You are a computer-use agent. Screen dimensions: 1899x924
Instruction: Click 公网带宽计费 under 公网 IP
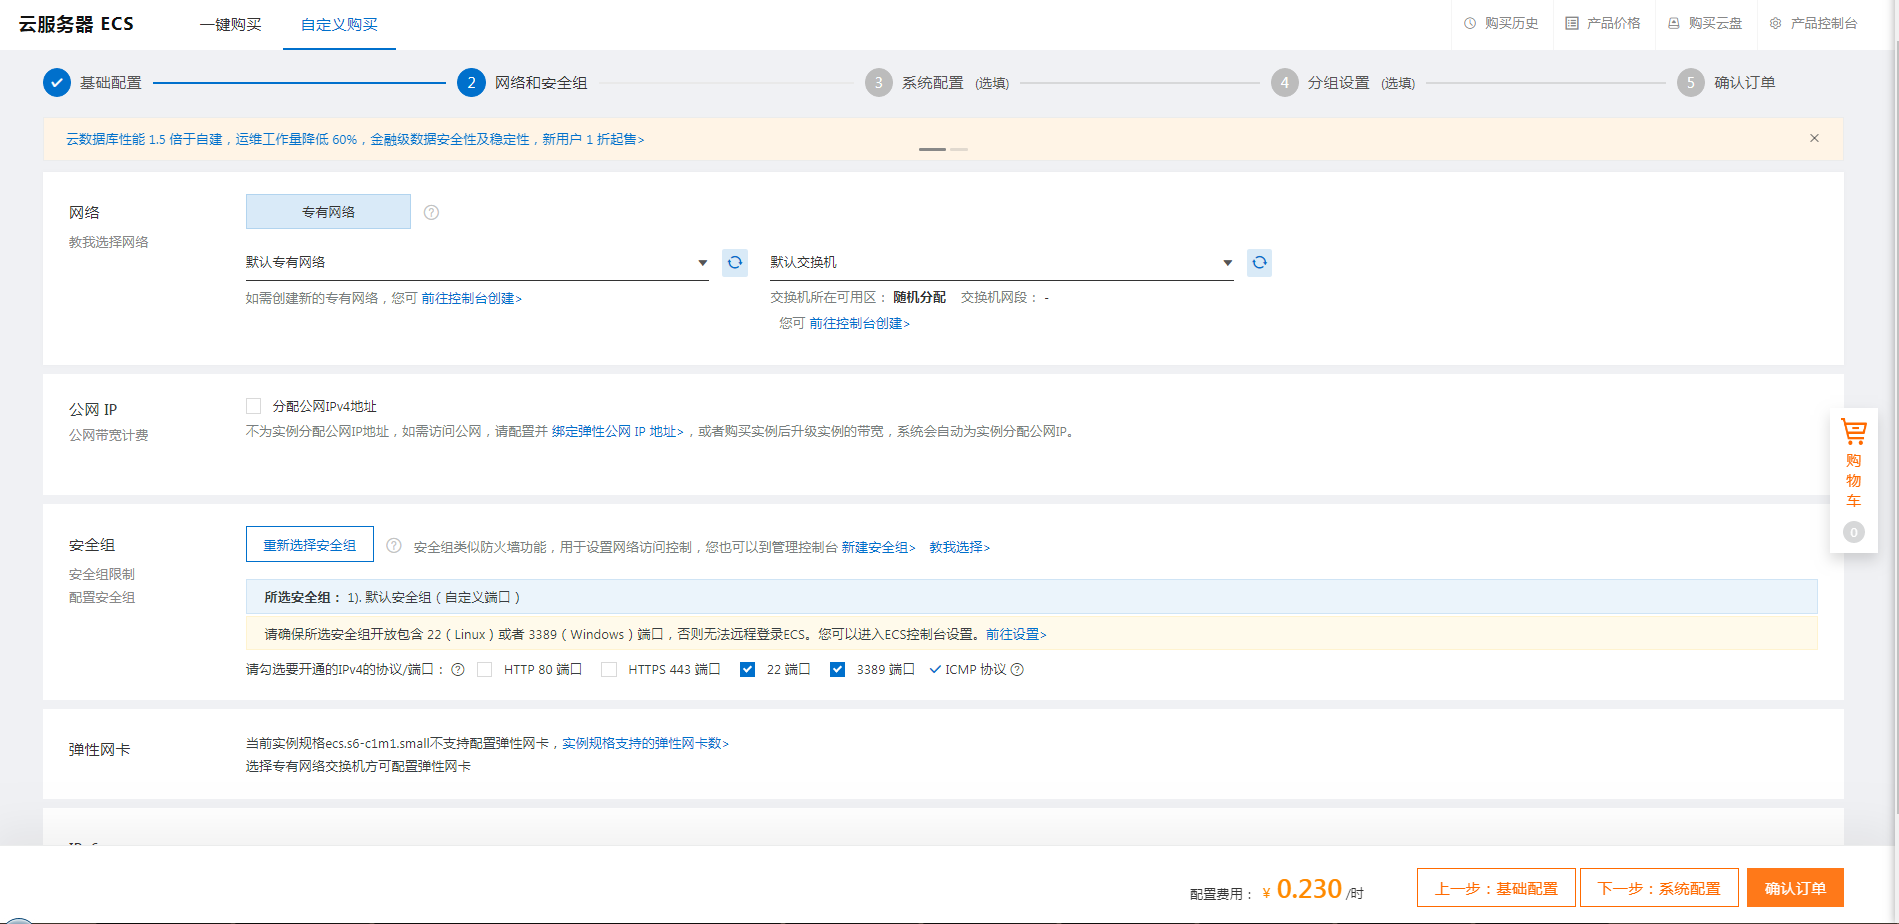click(x=108, y=435)
